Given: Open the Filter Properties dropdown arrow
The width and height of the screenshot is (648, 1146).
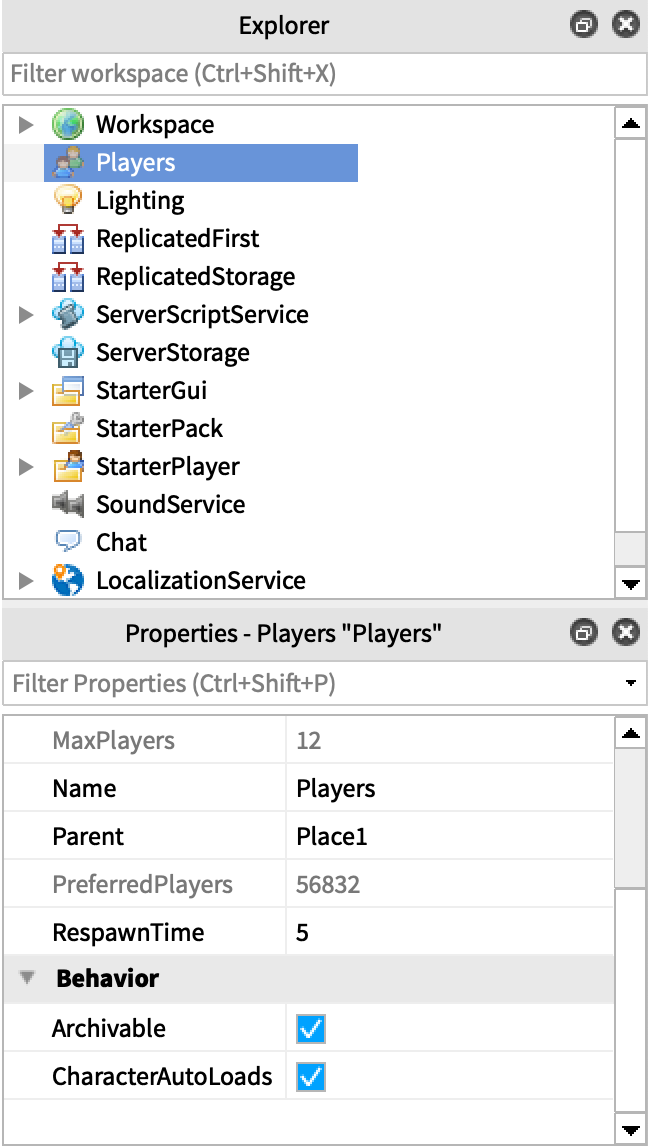Looking at the screenshot, I should pos(630,685).
